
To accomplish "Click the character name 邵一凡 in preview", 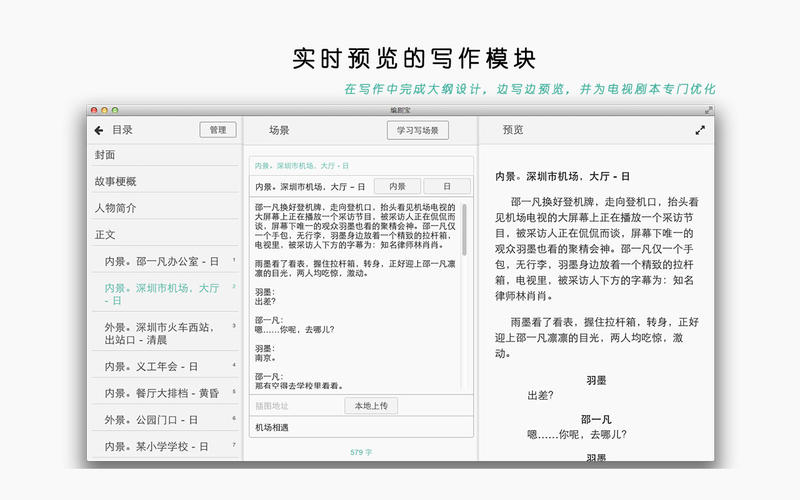I will [x=596, y=419].
